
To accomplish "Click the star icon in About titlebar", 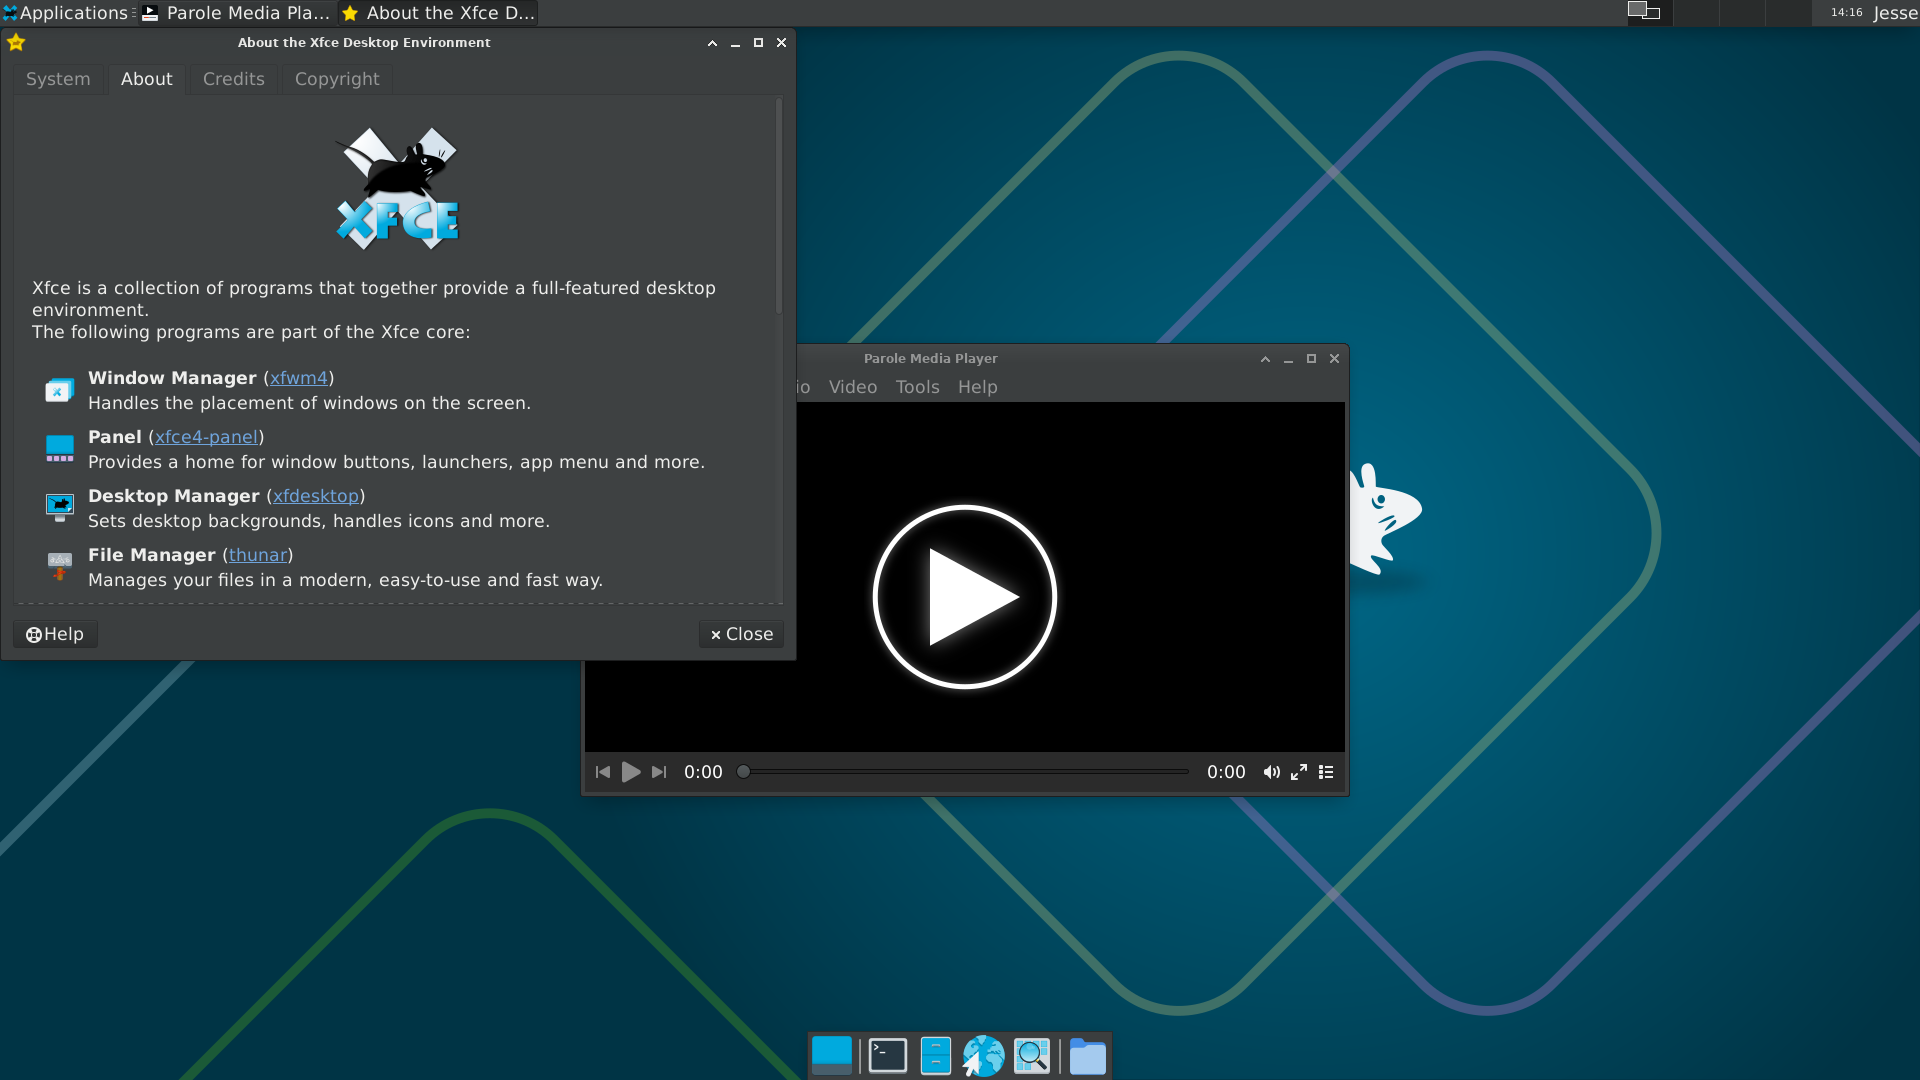I will (16, 42).
